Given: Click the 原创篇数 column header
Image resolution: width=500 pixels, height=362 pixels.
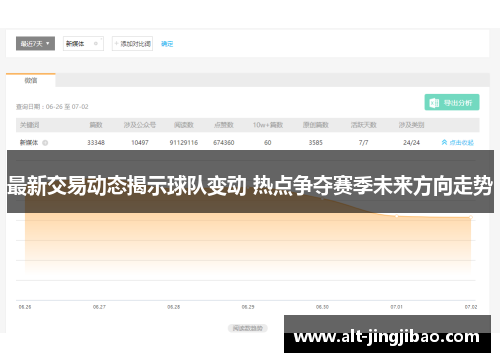Looking at the screenshot, I should point(316,125).
